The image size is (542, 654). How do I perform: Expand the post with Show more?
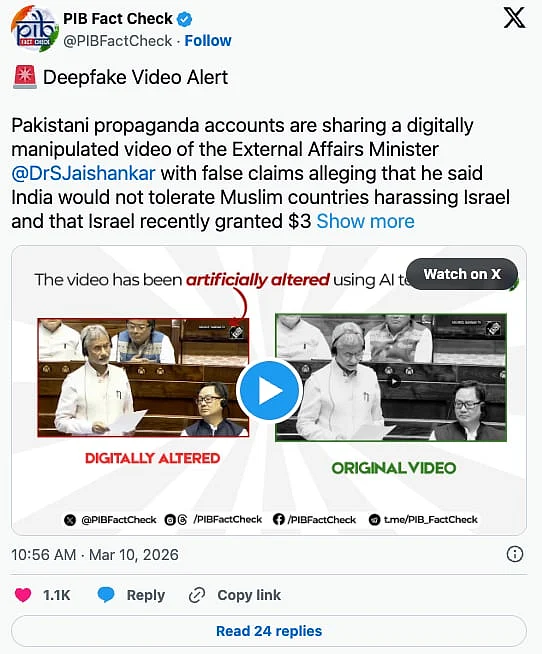(365, 221)
